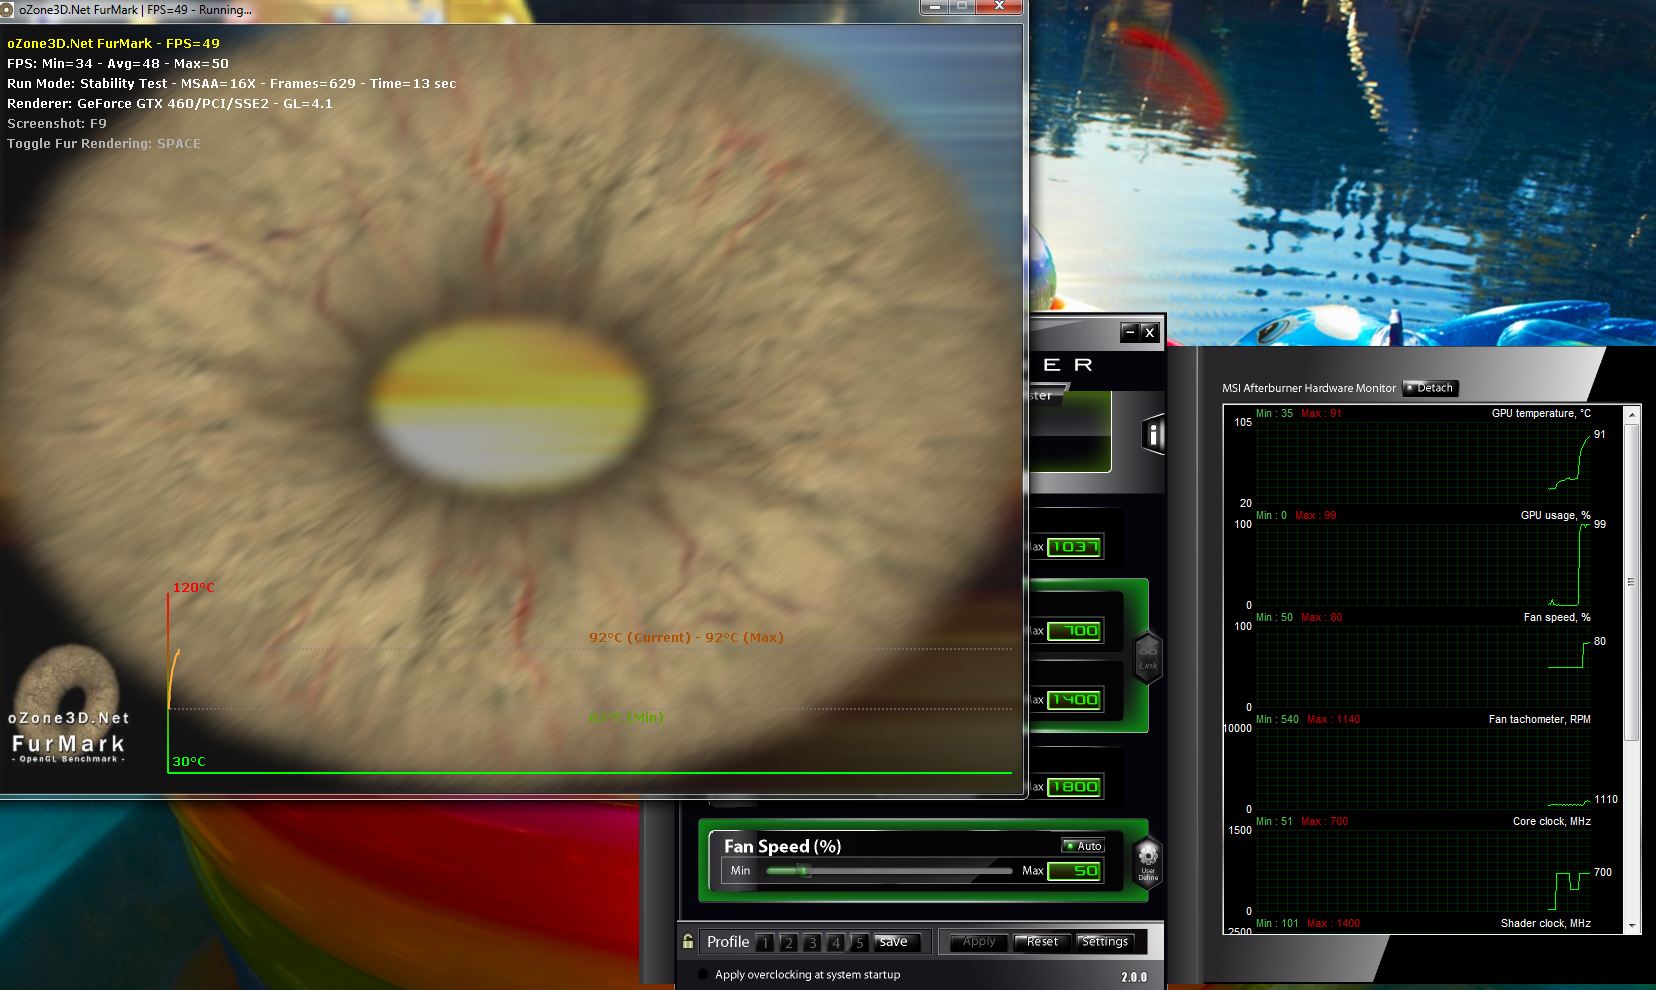Maximize the FurMark window

coord(962,7)
